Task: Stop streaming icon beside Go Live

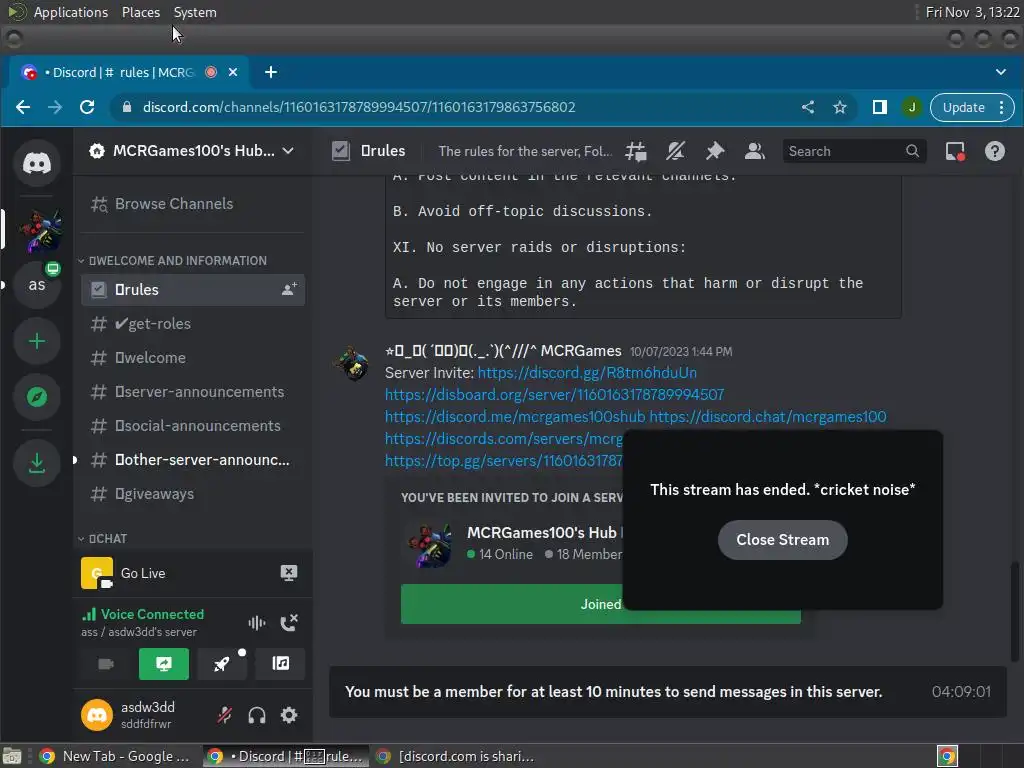Action: click(289, 573)
